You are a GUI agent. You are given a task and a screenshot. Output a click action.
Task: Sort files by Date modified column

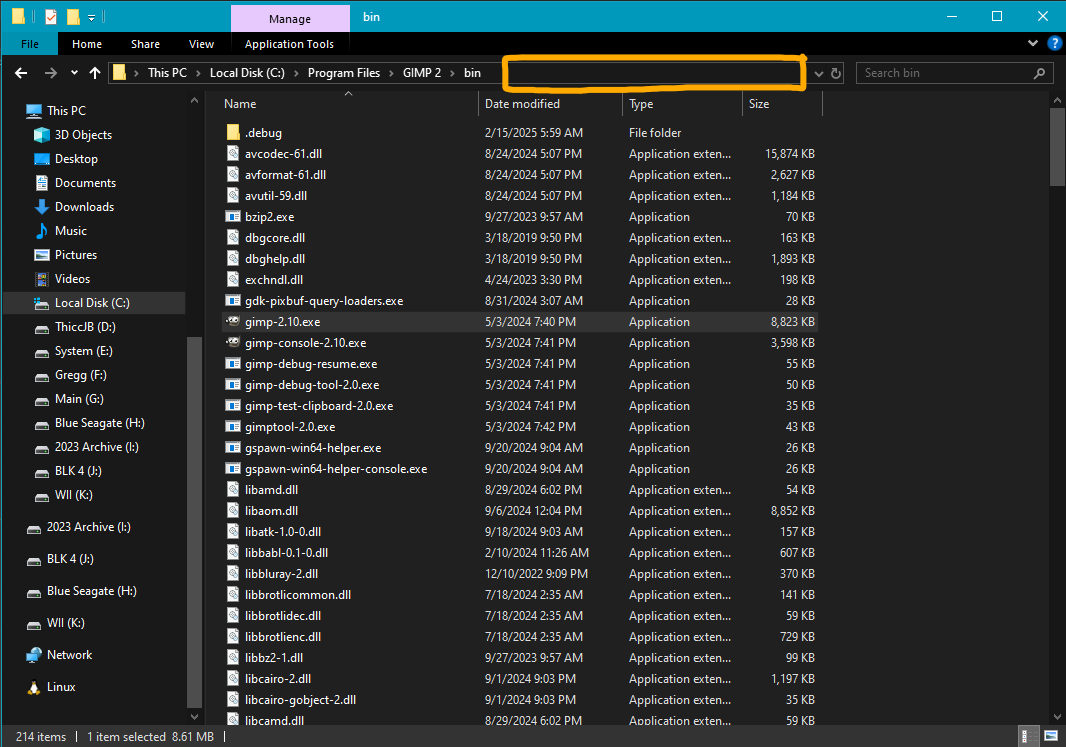pyautogui.click(x=522, y=104)
